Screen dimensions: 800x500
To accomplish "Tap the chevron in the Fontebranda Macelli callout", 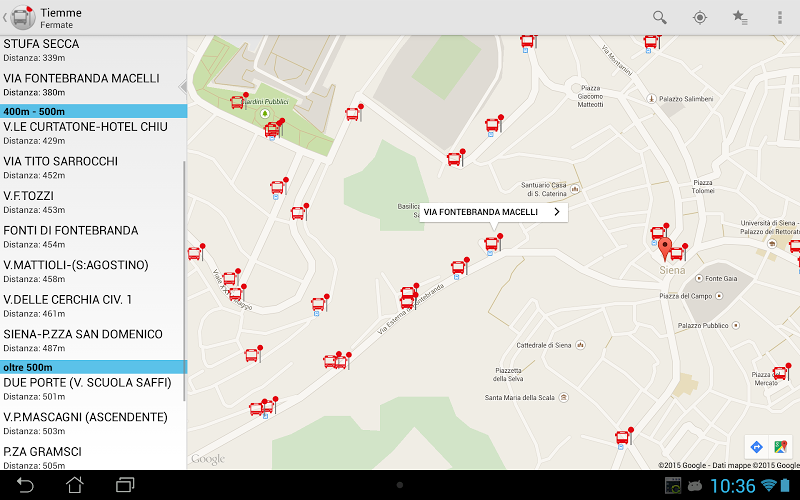I will (x=557, y=212).
